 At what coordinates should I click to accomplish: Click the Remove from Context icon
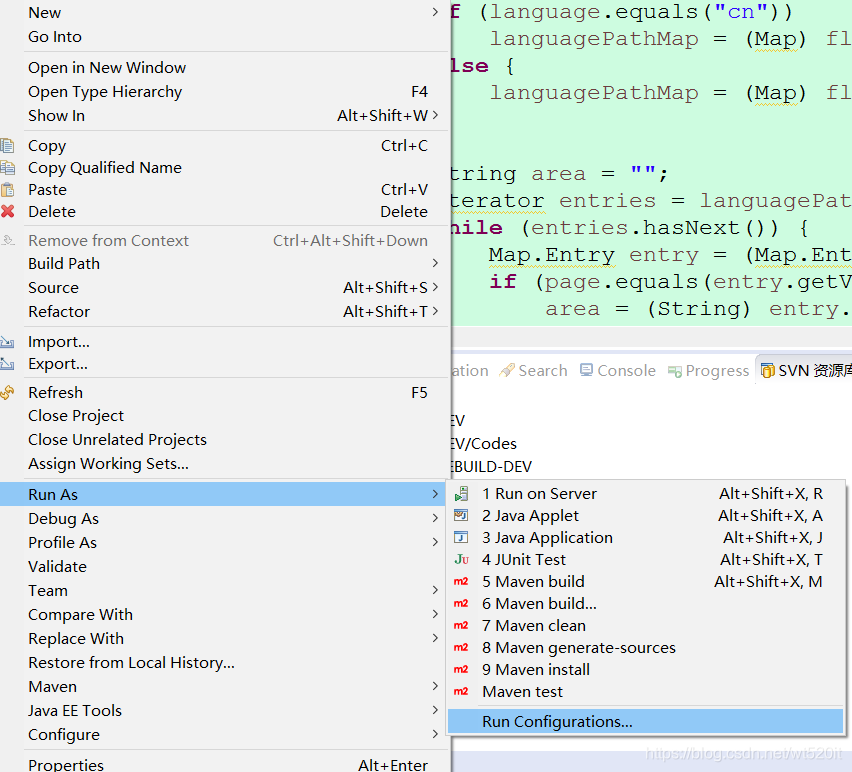7,240
